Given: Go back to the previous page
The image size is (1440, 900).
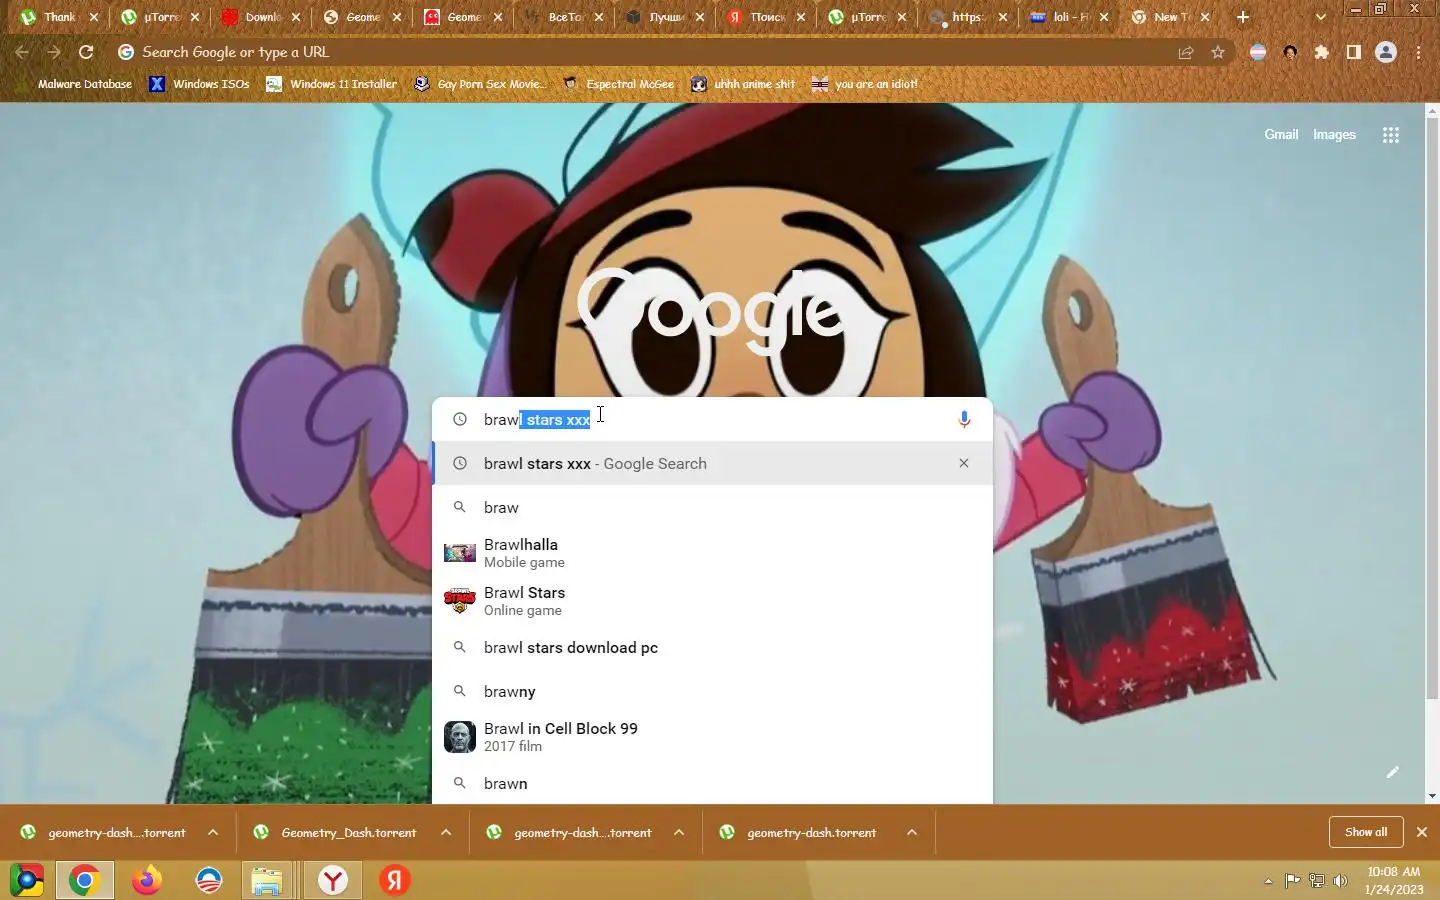Looking at the screenshot, I should pos(22,52).
